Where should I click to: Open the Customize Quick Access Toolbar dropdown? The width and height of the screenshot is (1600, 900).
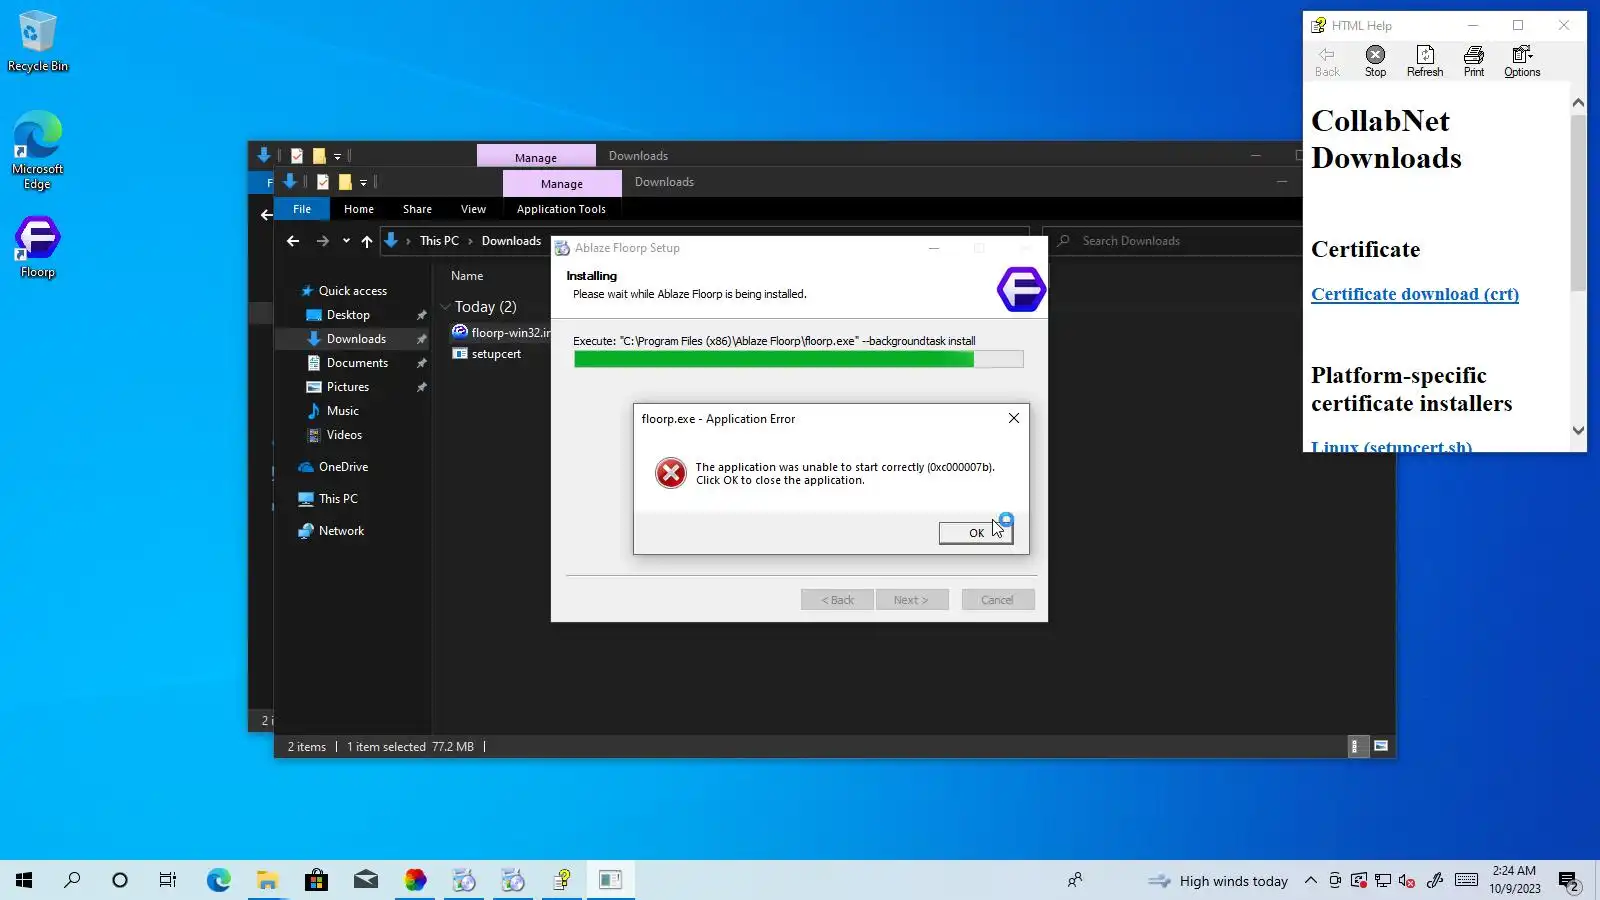click(363, 182)
